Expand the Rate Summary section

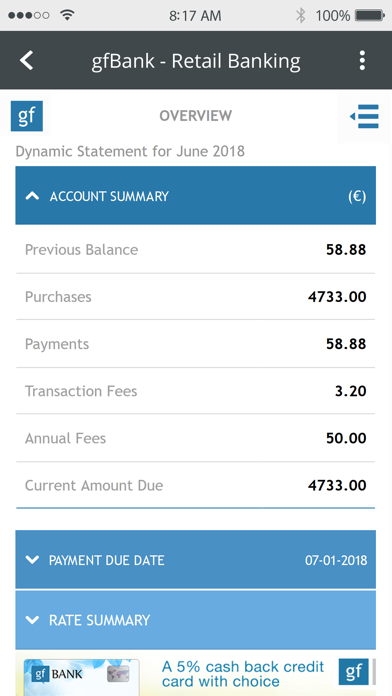[195, 620]
